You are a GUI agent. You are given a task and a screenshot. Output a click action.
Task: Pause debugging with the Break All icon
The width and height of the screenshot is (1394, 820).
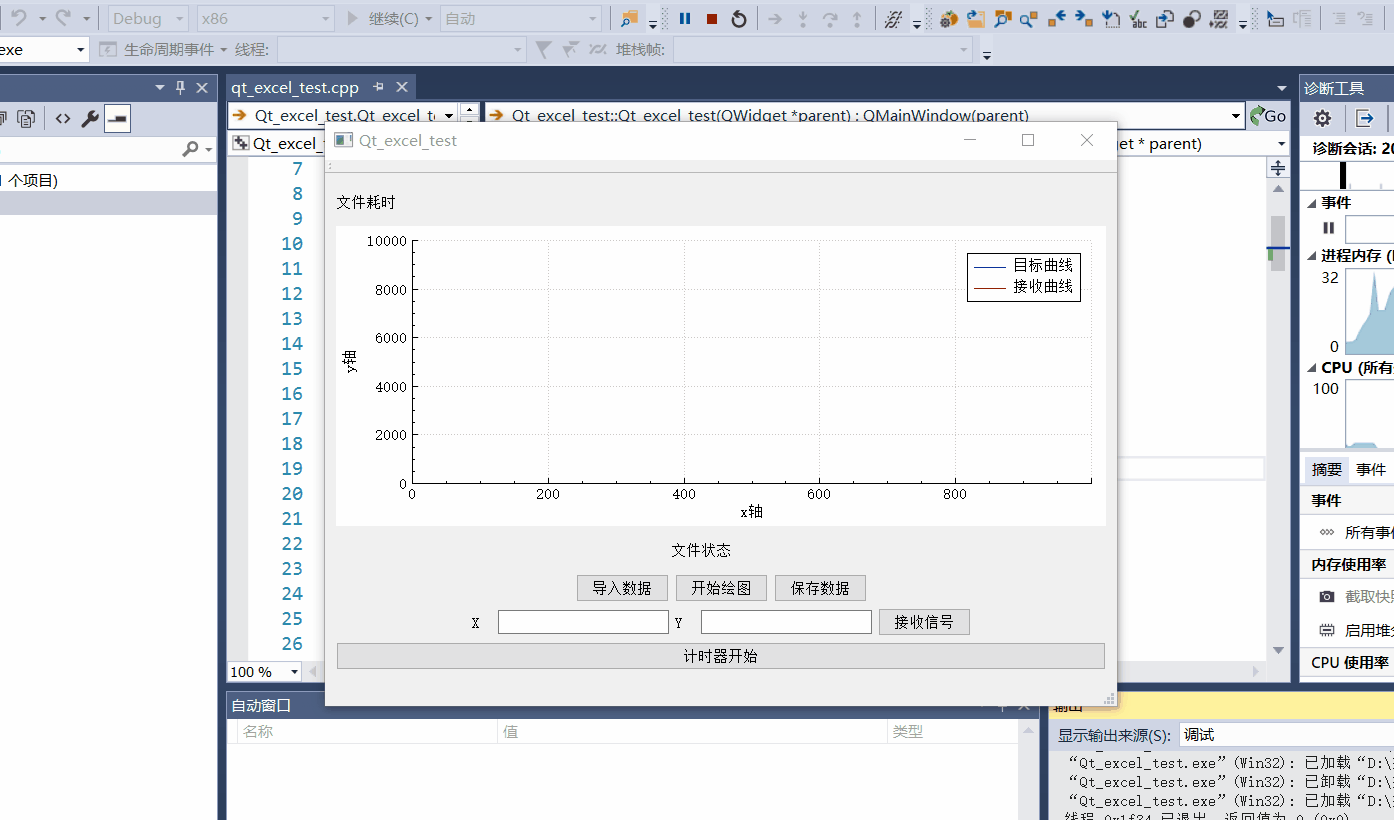tap(685, 19)
